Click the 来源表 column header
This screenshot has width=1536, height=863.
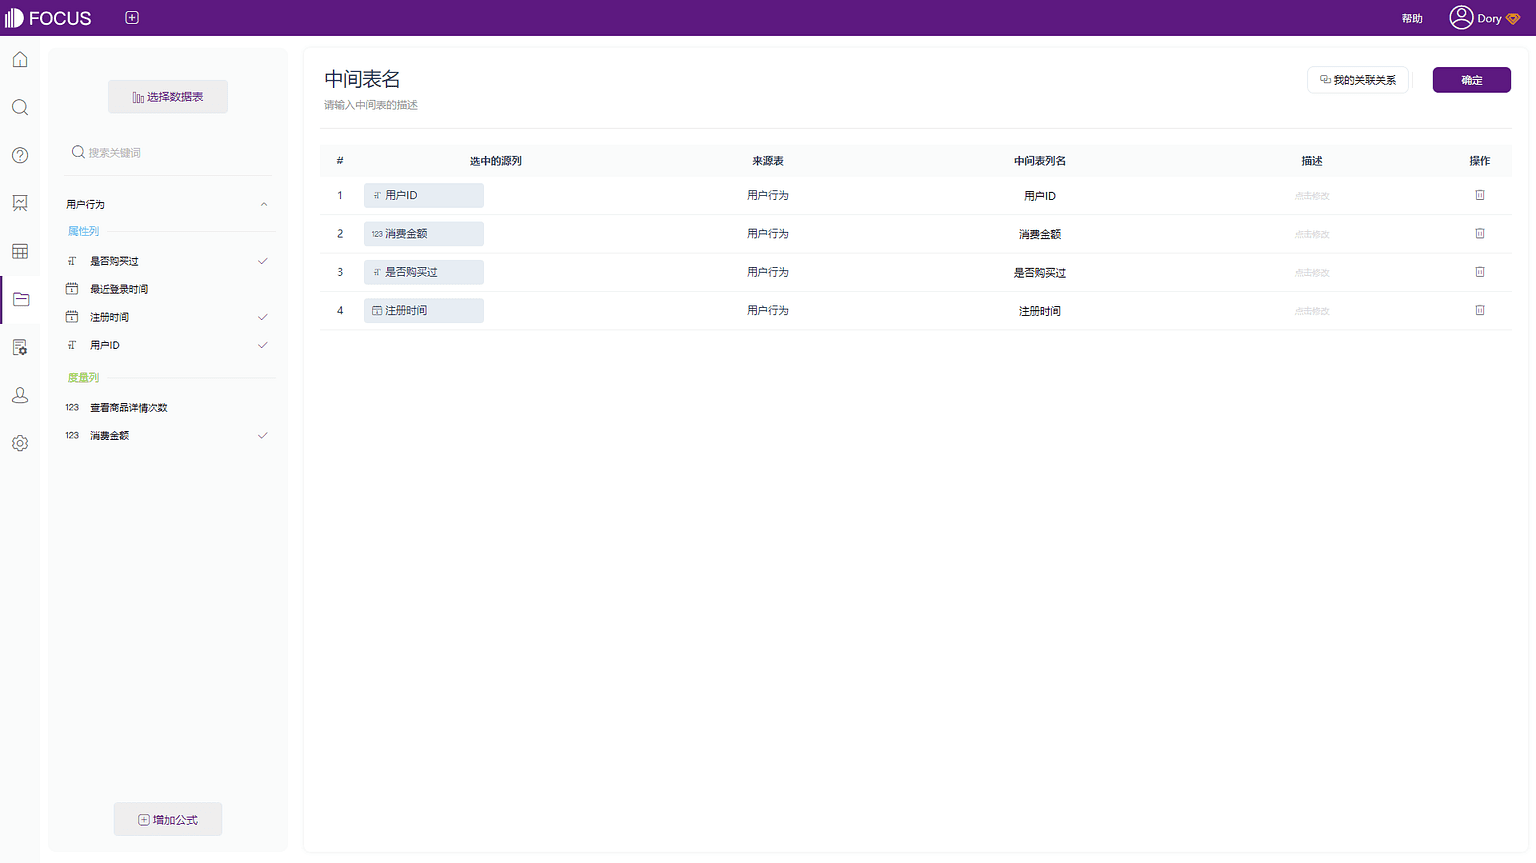click(768, 161)
